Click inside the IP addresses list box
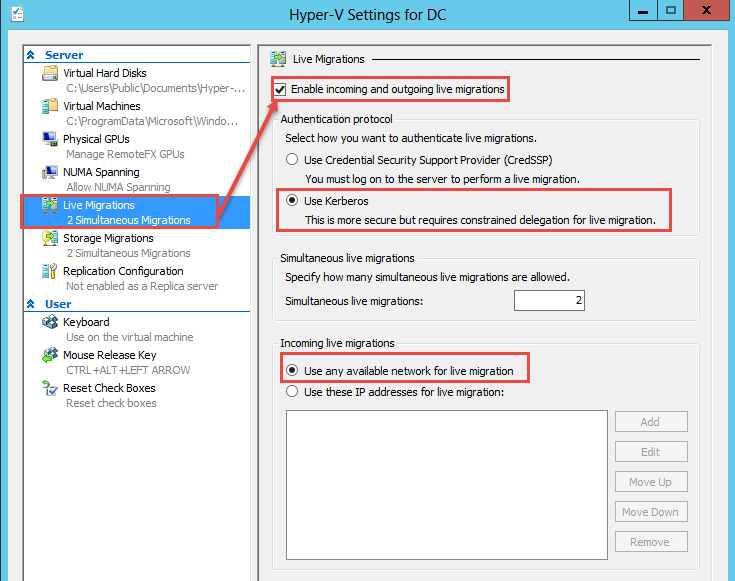Image resolution: width=735 pixels, height=581 pixels. (x=447, y=485)
